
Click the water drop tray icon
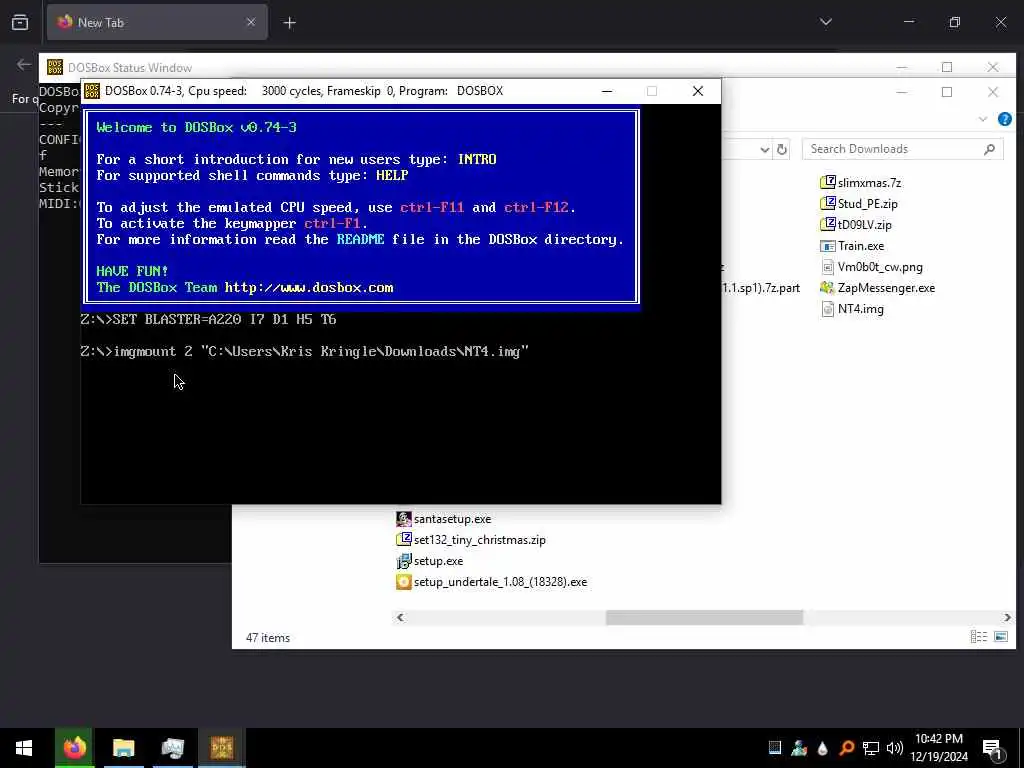(x=822, y=748)
